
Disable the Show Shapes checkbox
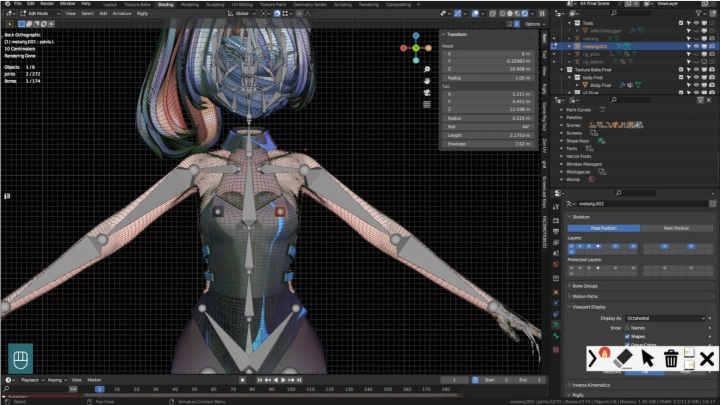coord(627,337)
